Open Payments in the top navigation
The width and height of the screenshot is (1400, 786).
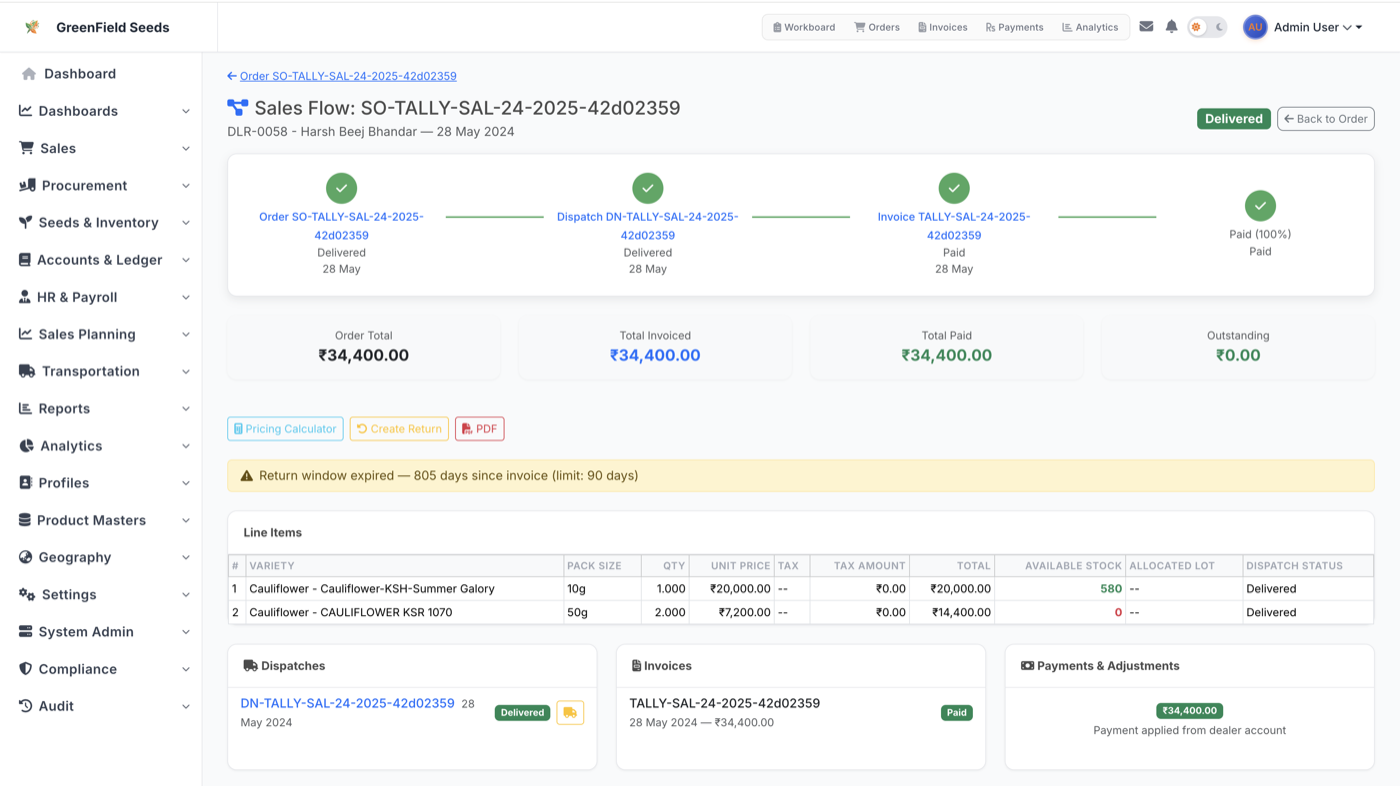tap(1014, 27)
